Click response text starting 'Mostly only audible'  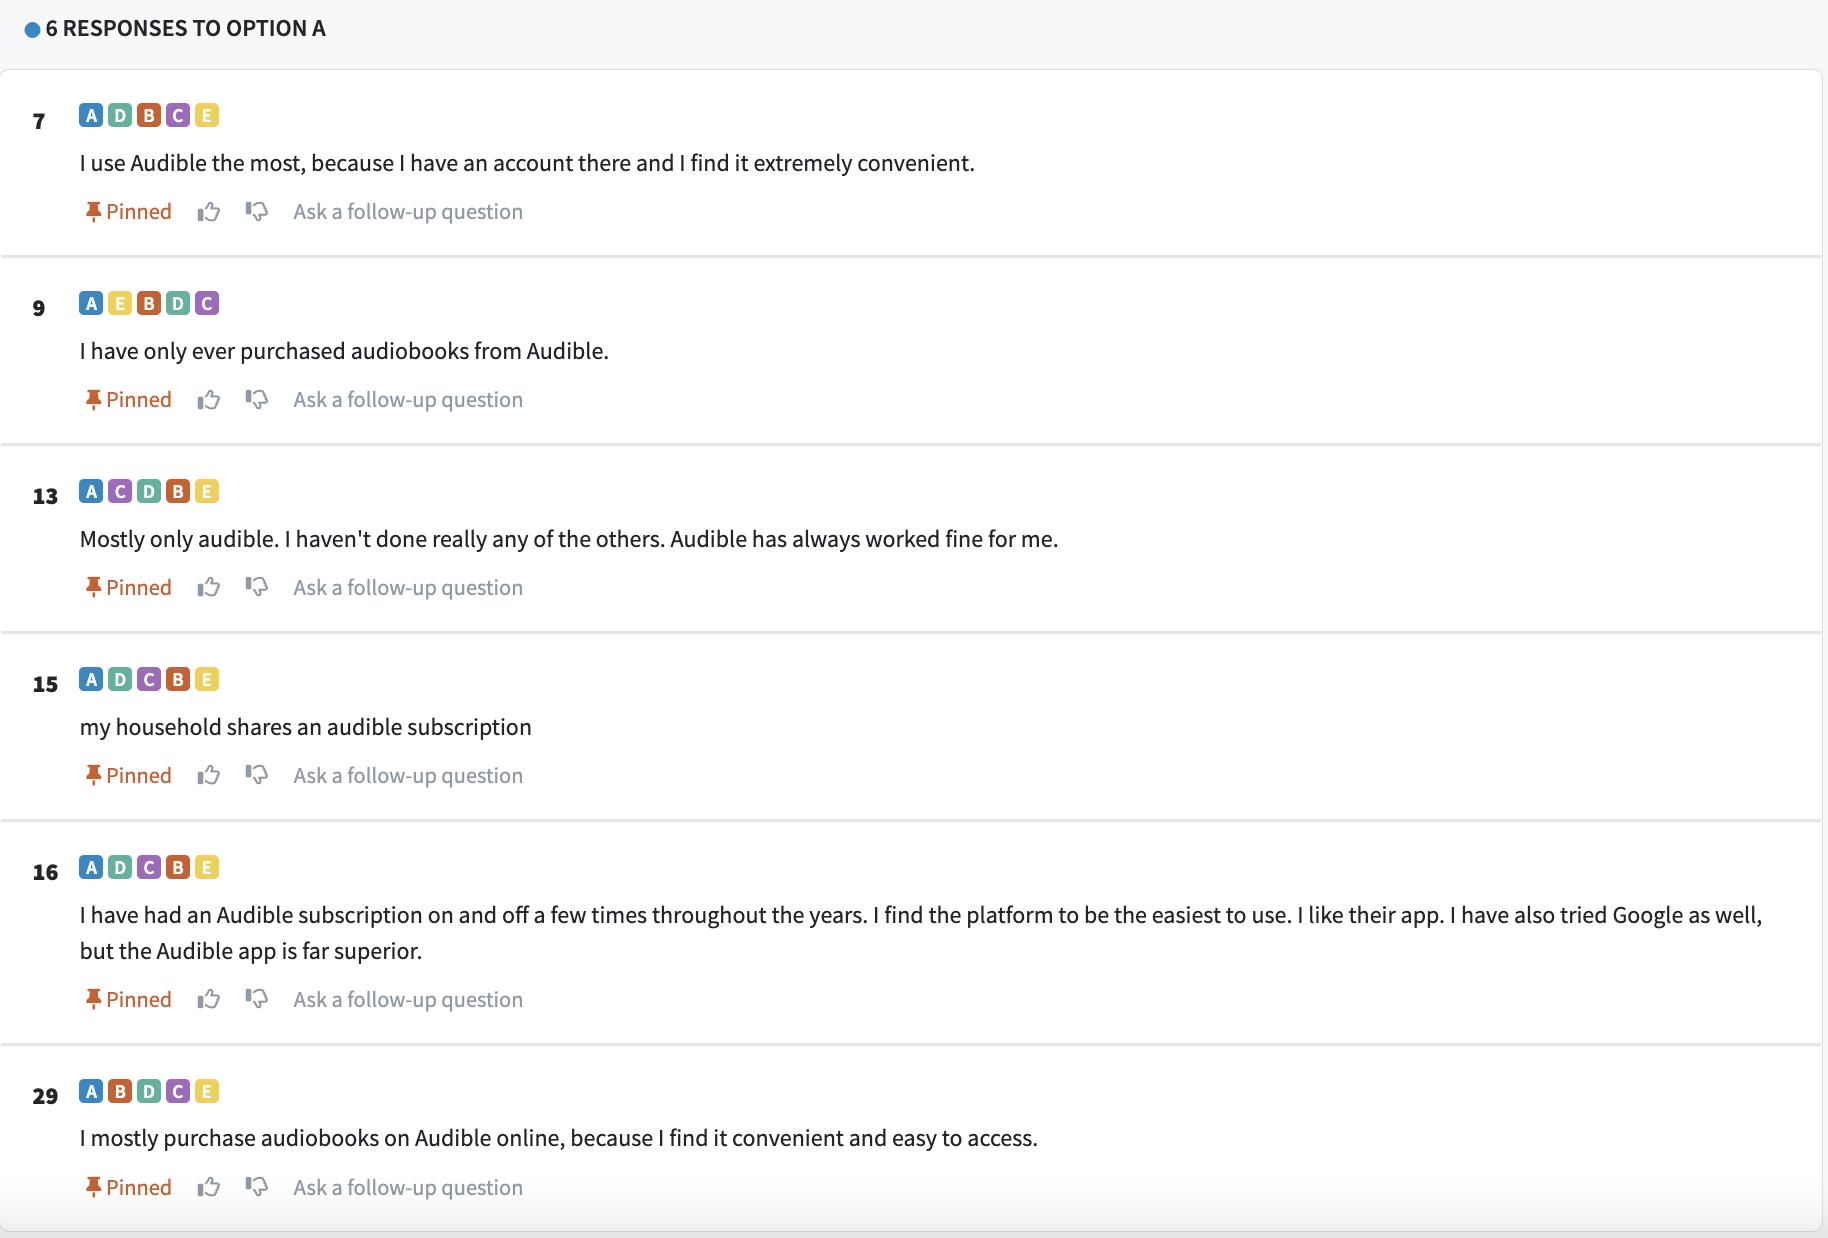[x=569, y=539]
